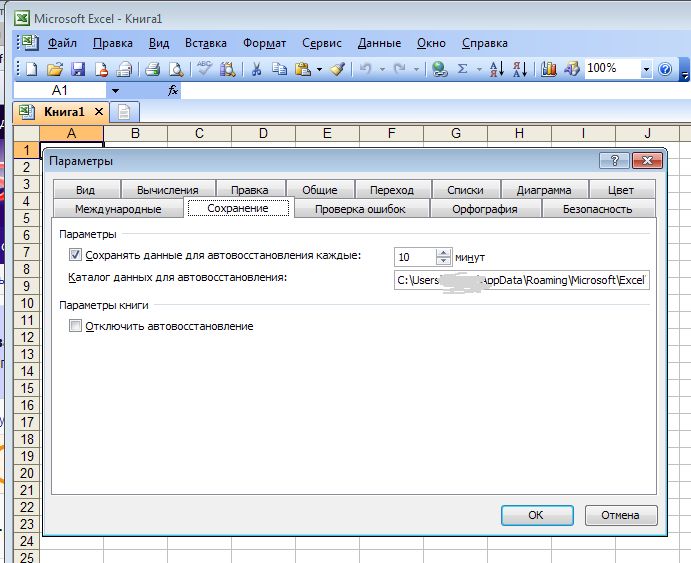691x563 pixels.
Task: Open the Формат menu
Action: 264,43
